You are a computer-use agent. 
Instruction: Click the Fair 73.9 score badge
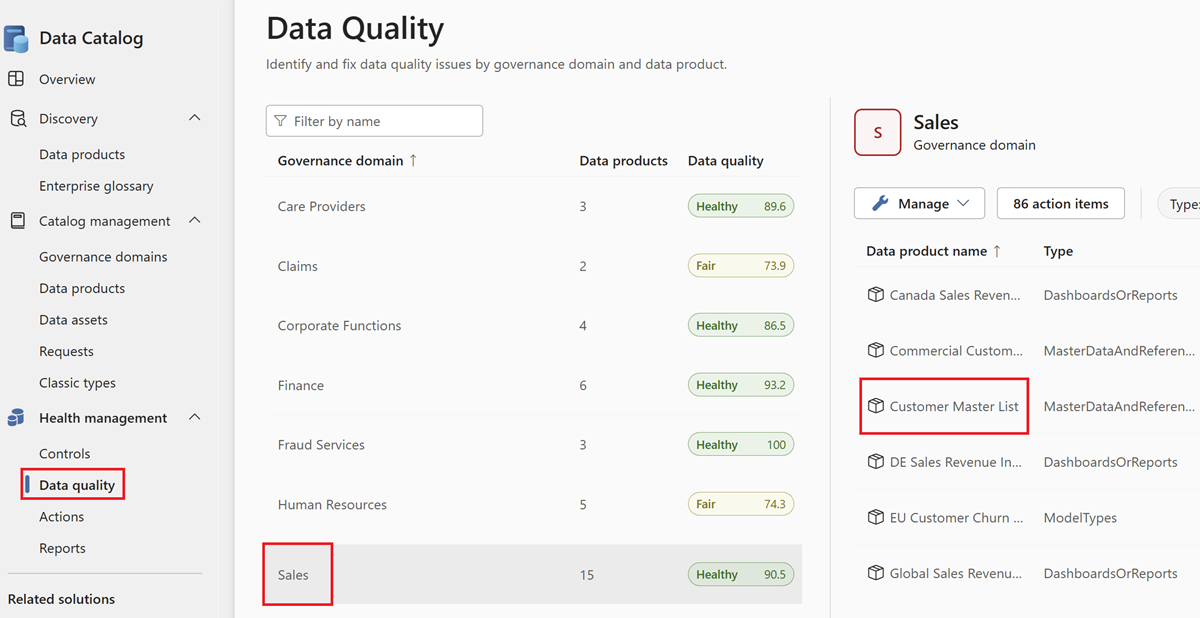point(740,266)
